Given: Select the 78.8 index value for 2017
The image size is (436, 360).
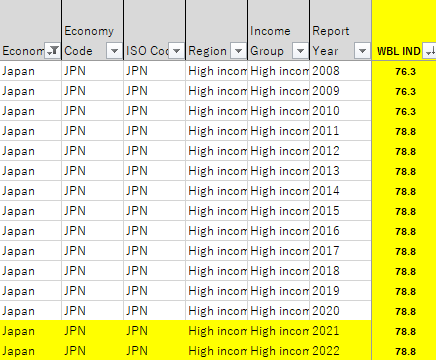Looking at the screenshot, I should click(404, 251).
